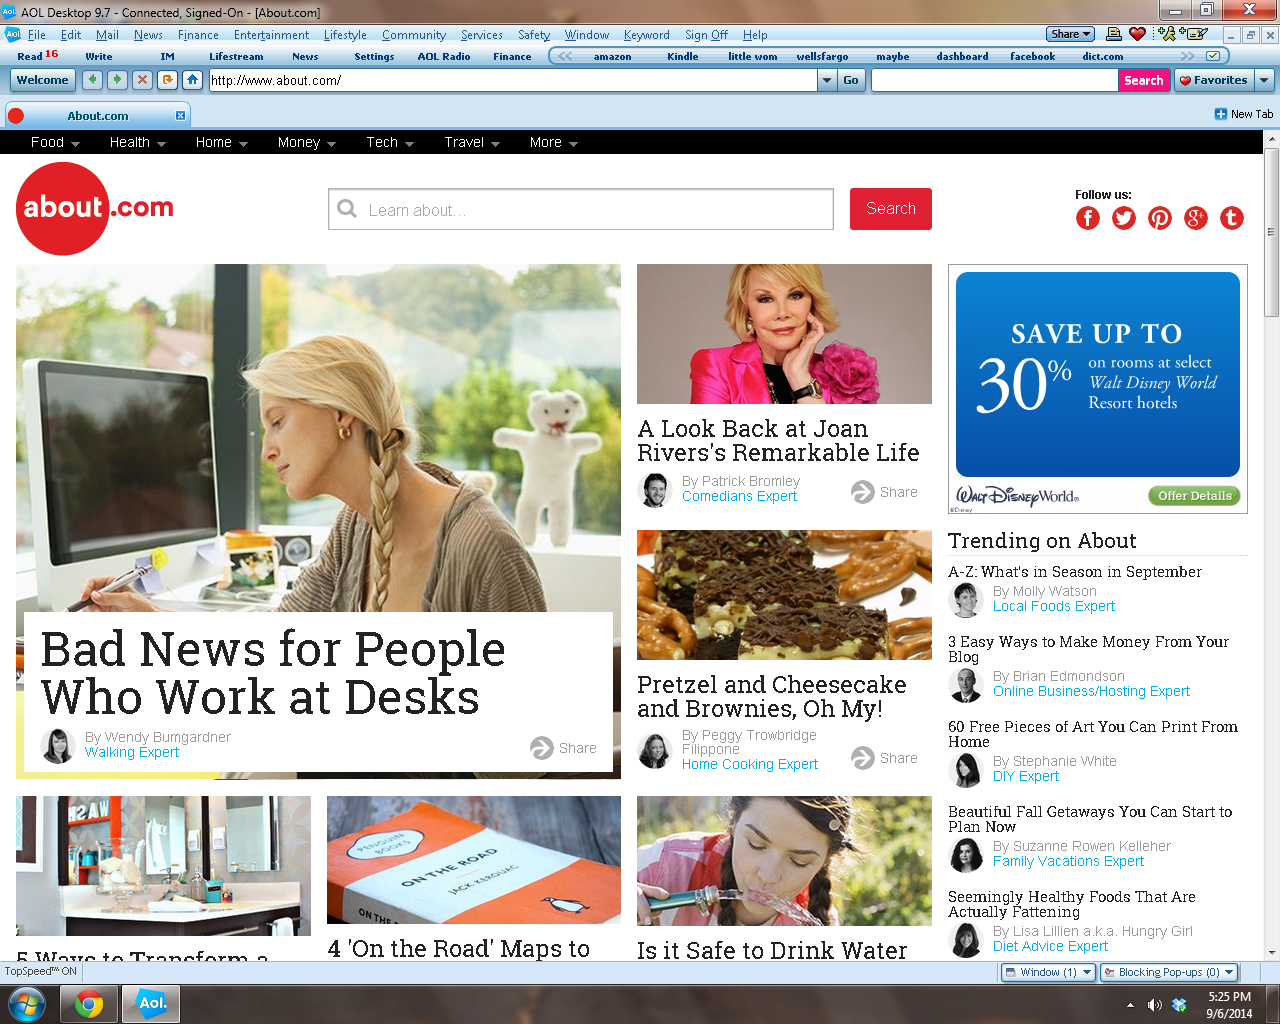Click the http://www.about.com/ address bar
Image resolution: width=1280 pixels, height=1024 pixels.
(x=513, y=80)
